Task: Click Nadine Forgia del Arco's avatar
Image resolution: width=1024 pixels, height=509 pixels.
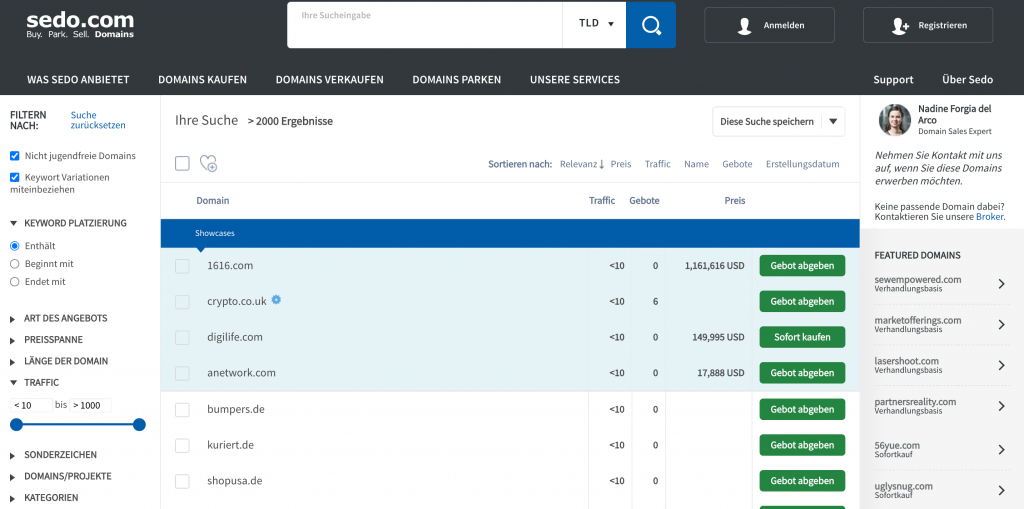Action: coord(894,120)
